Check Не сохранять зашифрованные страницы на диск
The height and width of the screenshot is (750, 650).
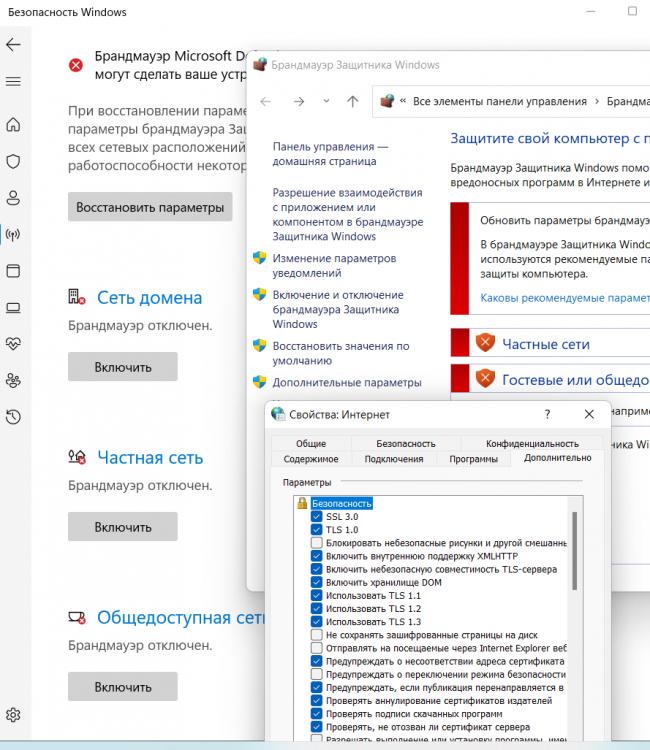(316, 635)
